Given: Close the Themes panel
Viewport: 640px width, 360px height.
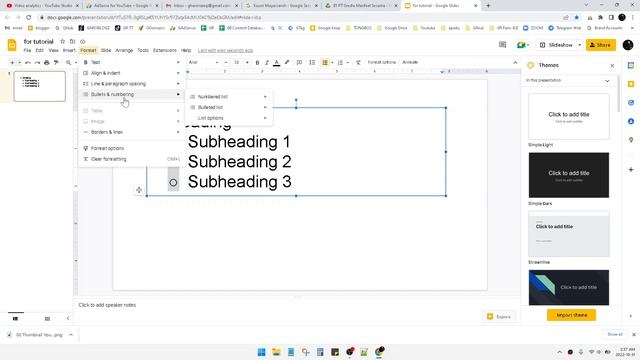Looking at the screenshot, I should [612, 66].
